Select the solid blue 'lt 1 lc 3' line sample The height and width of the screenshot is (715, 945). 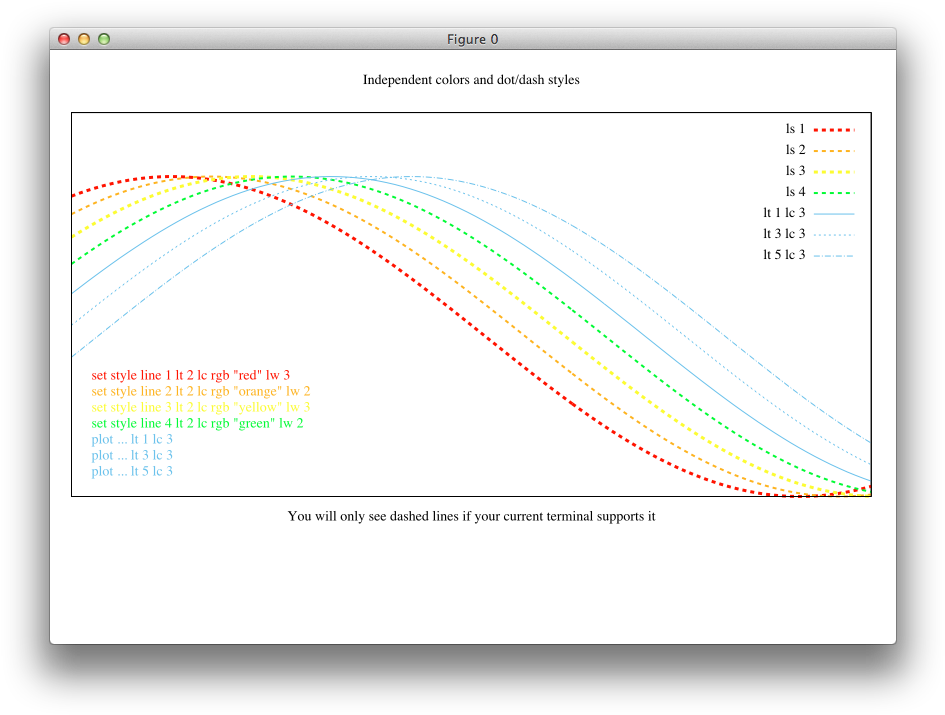(x=833, y=212)
